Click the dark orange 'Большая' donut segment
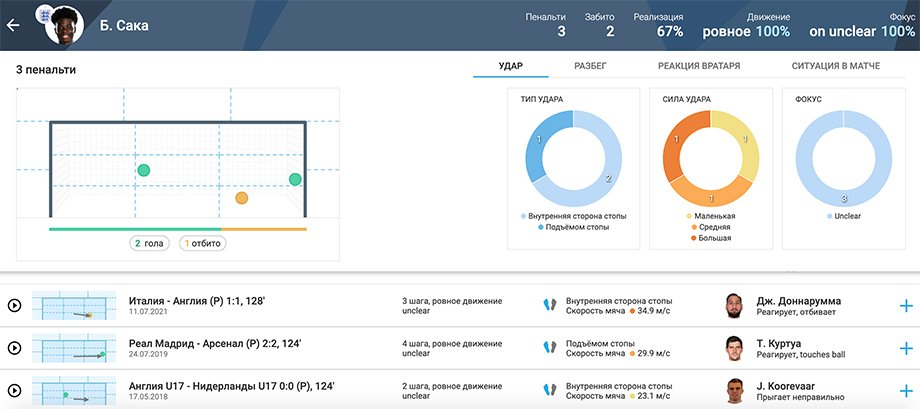Image resolution: width=920 pixels, height=409 pixels. 678,139
